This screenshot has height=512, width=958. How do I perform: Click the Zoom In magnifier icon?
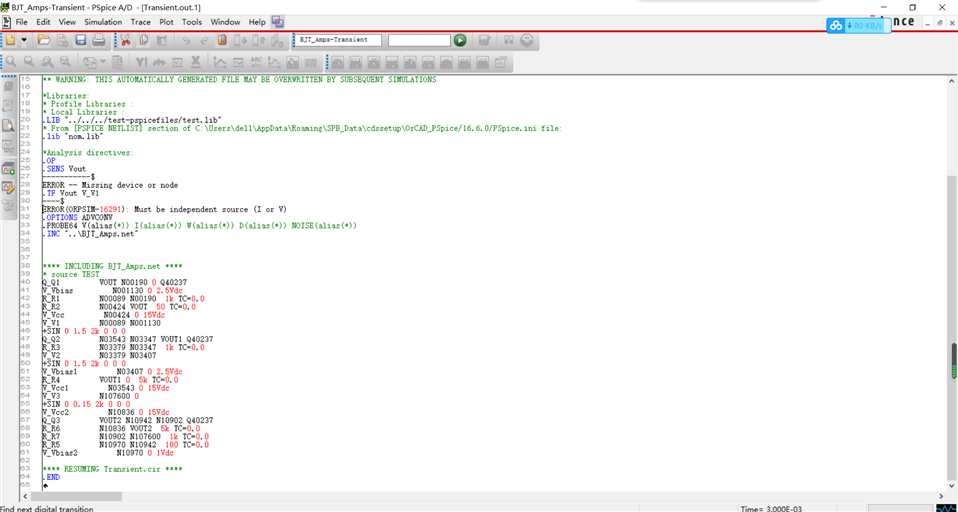click(x=10, y=62)
